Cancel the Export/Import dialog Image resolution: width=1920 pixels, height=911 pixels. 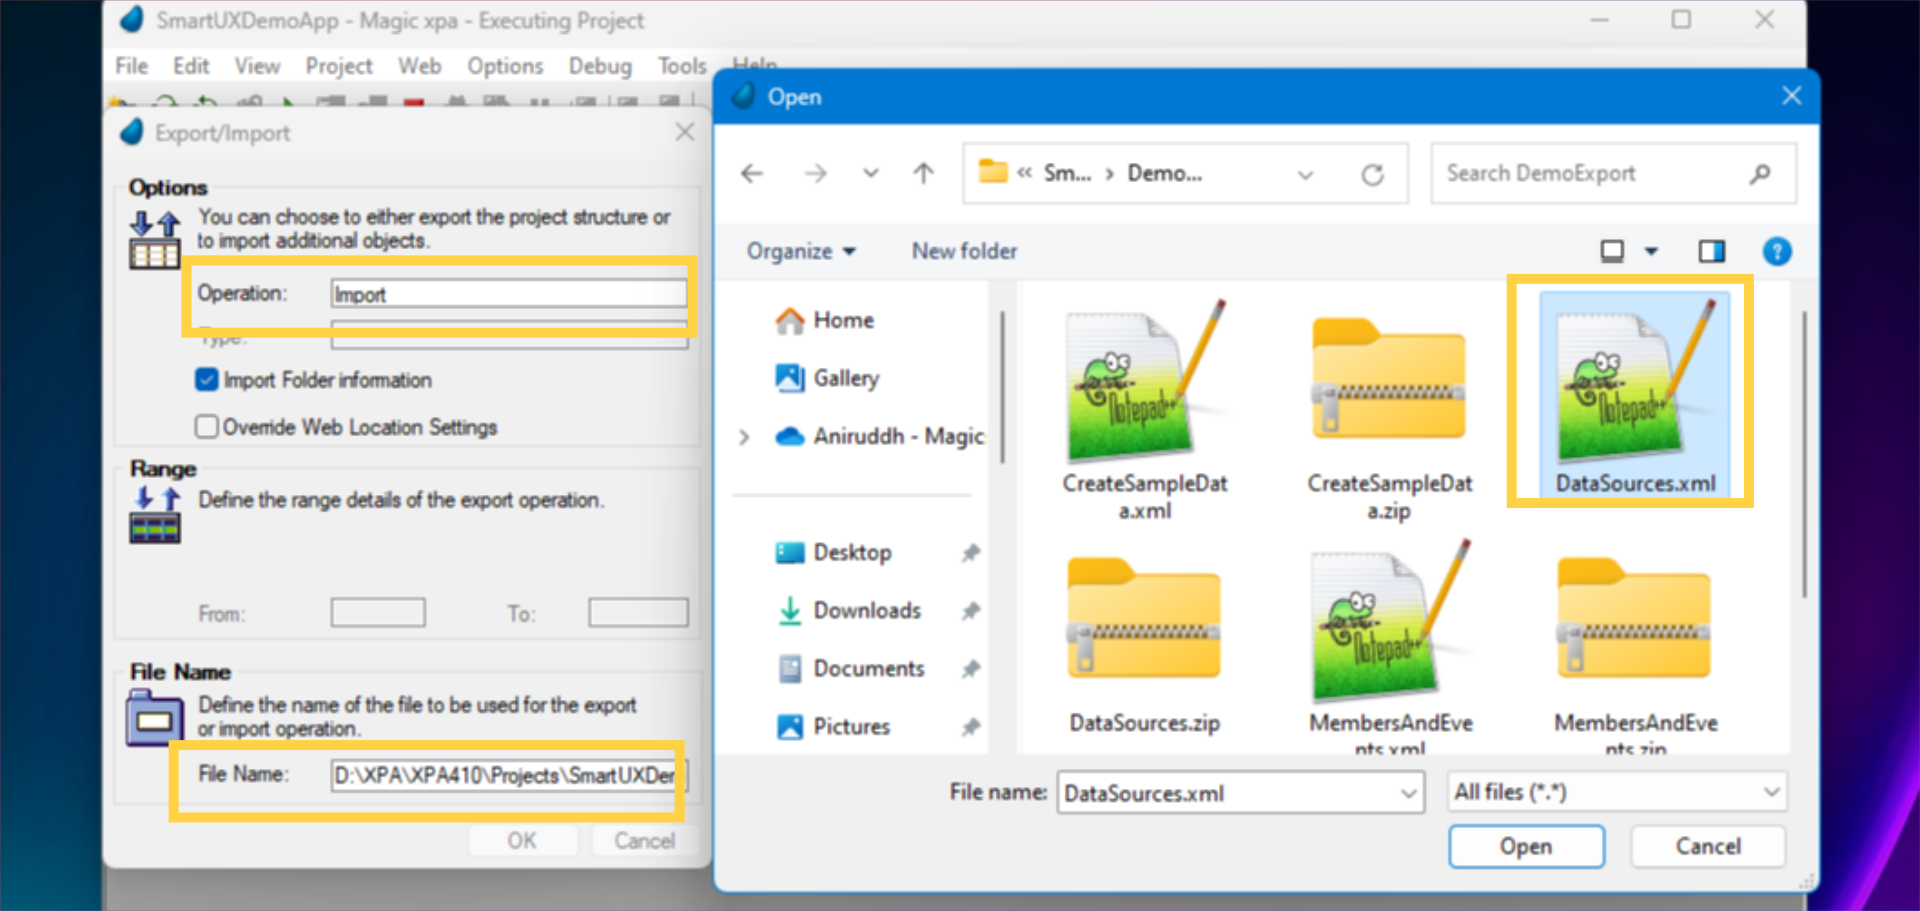(644, 840)
